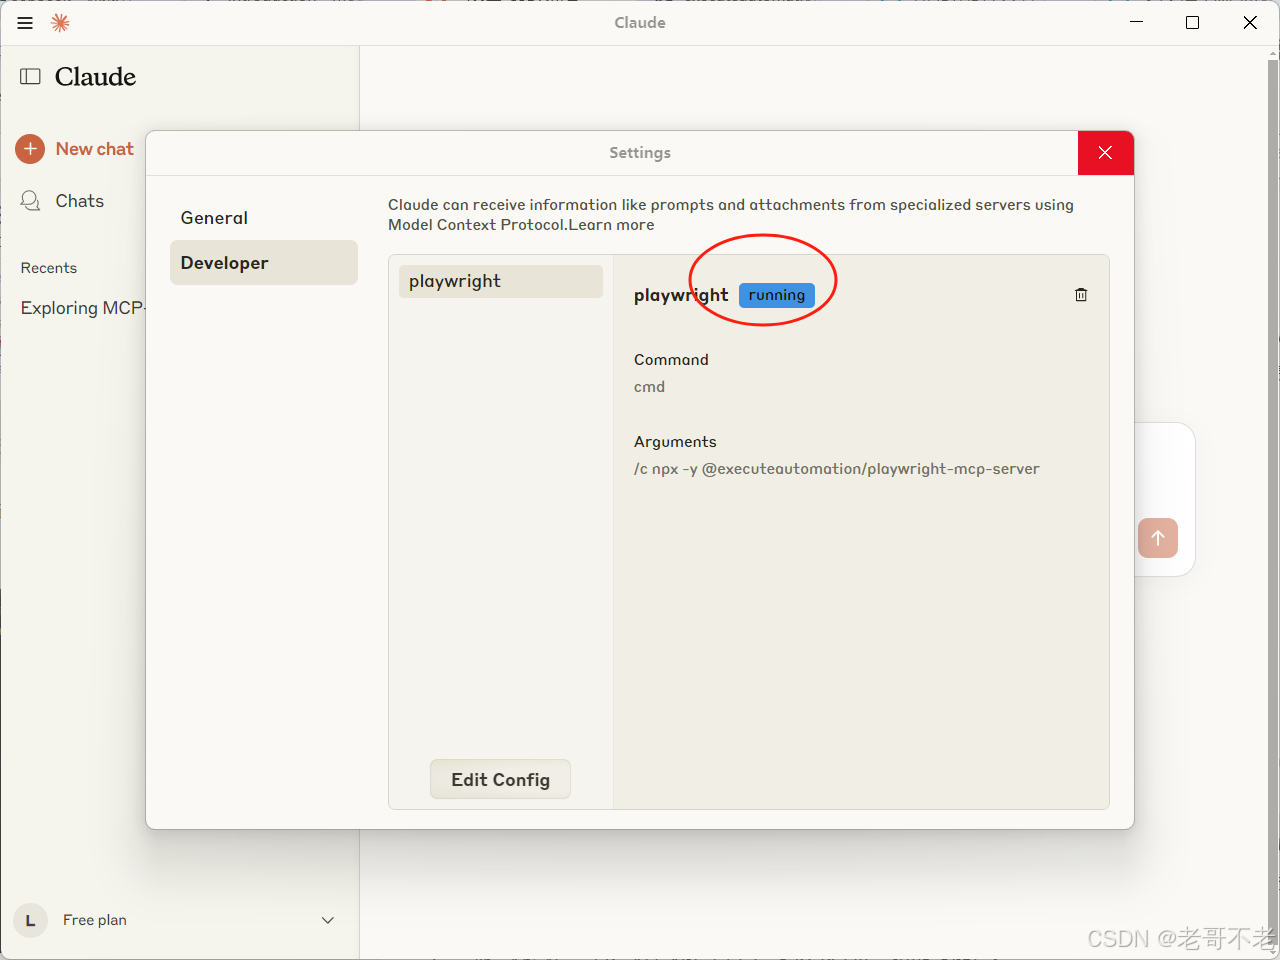The width and height of the screenshot is (1280, 960).
Task: Click the Settings dialog title
Action: click(x=640, y=153)
